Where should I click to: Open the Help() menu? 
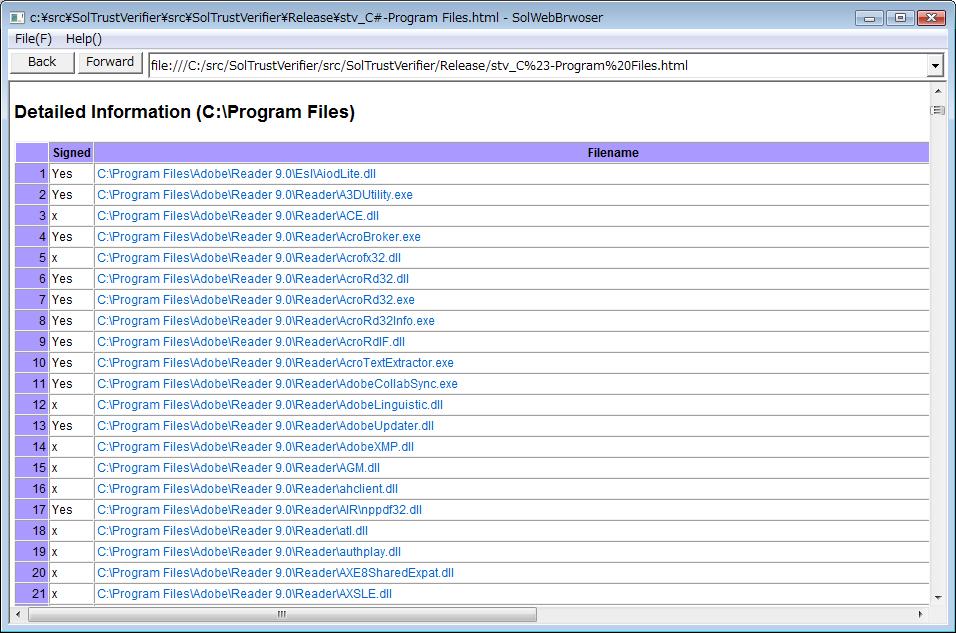coord(84,38)
